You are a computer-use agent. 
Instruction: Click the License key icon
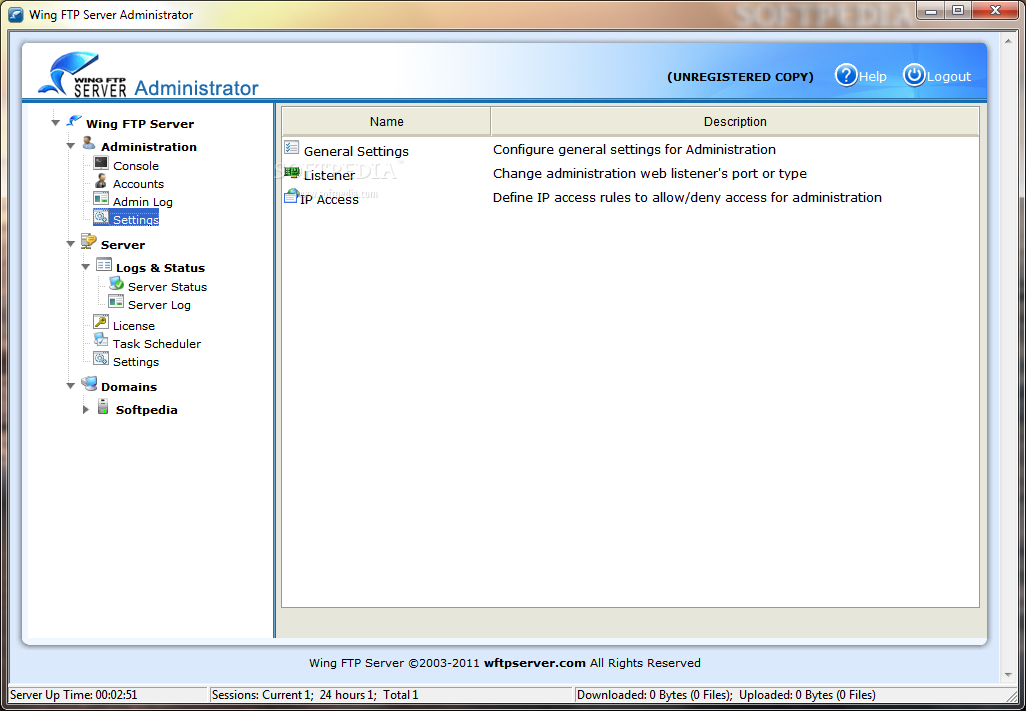click(101, 322)
